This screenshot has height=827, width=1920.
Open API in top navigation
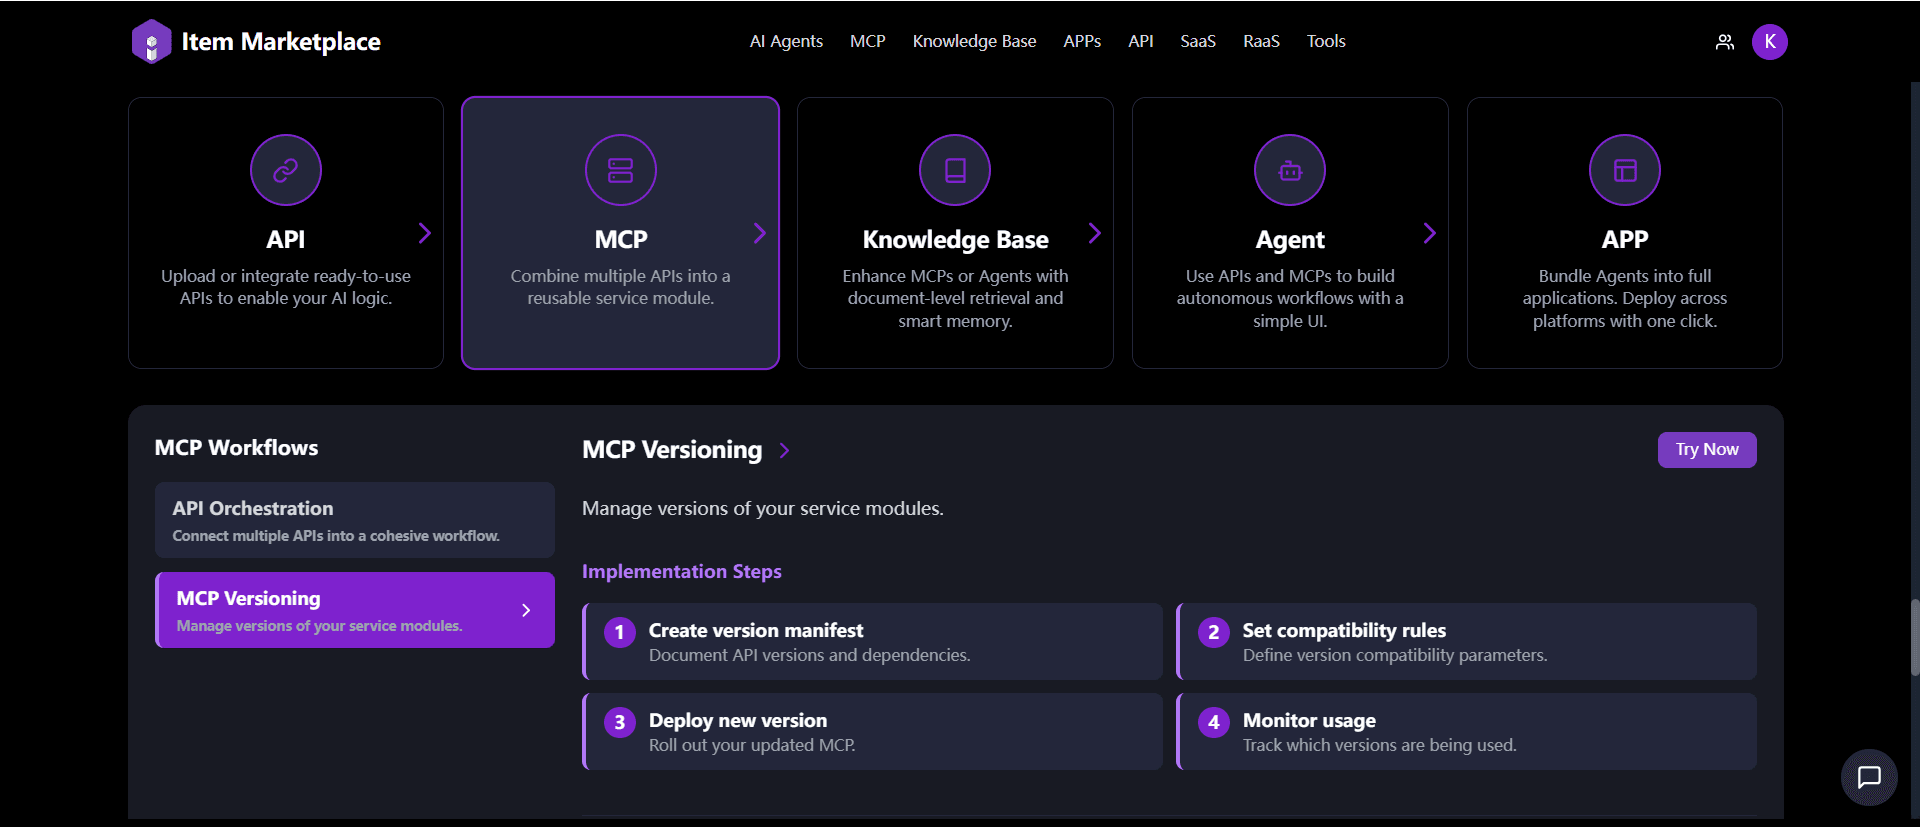click(1141, 41)
